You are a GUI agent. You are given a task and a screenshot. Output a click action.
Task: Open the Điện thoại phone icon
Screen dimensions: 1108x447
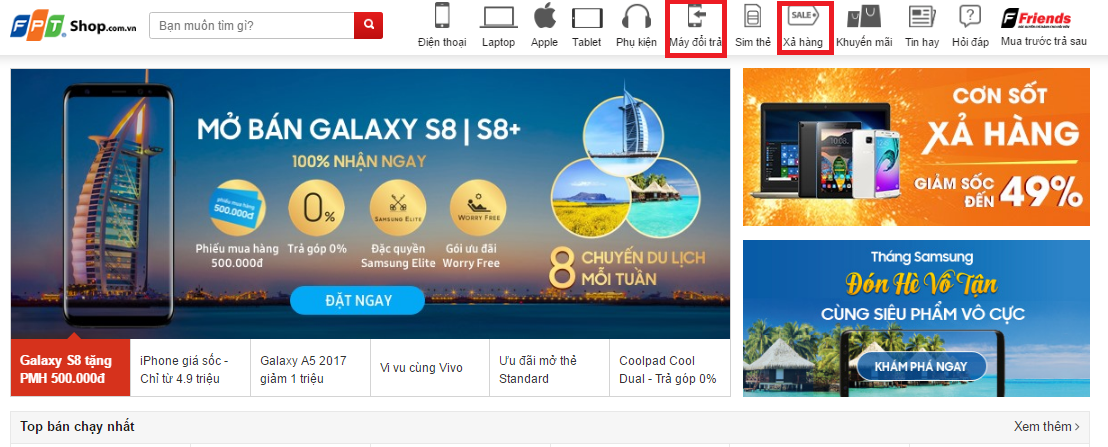(x=442, y=16)
